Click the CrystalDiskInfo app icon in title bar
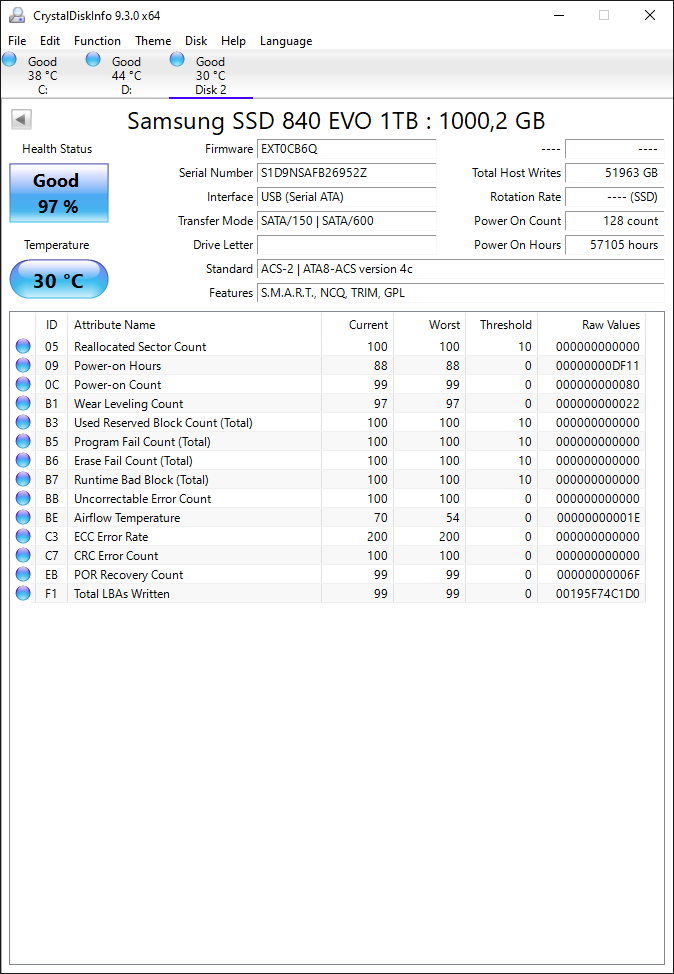 click(17, 15)
